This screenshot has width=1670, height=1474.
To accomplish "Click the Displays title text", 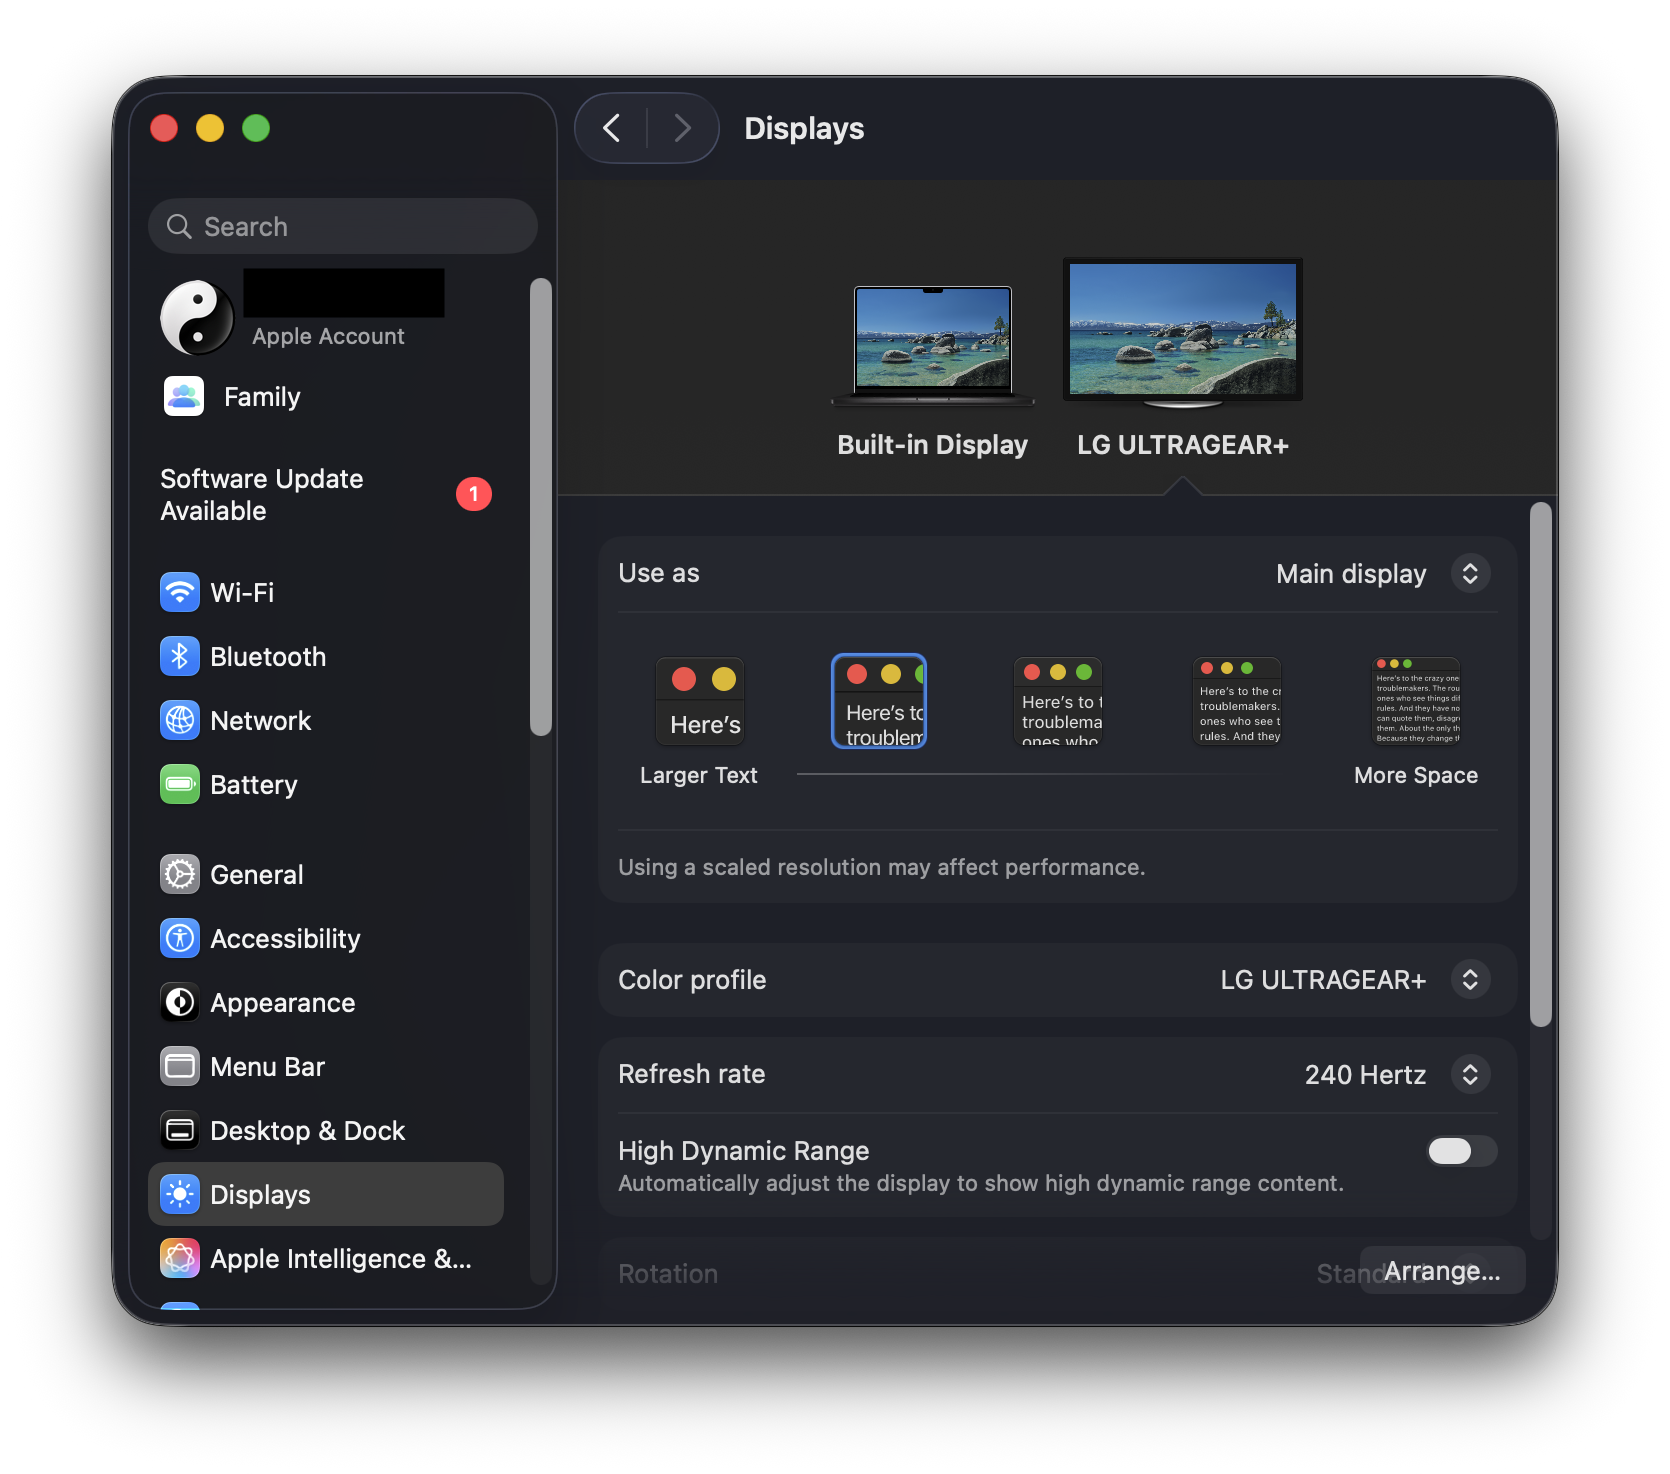I will (x=804, y=128).
